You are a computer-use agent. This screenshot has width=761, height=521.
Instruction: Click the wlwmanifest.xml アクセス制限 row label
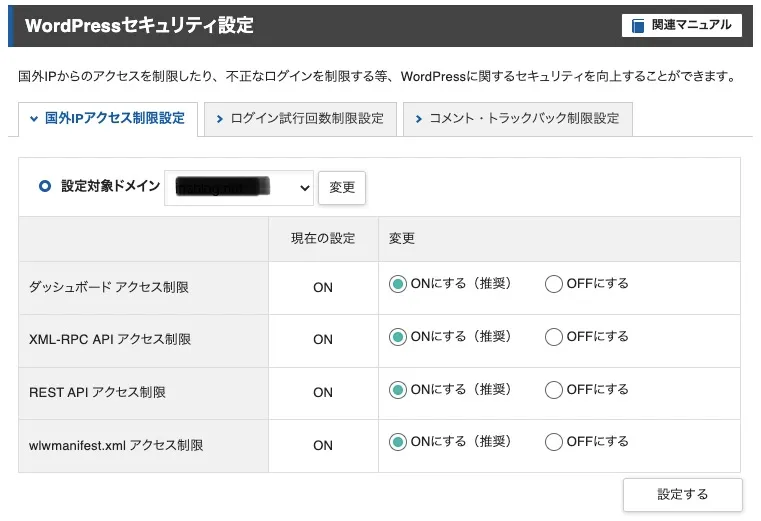coord(116,445)
